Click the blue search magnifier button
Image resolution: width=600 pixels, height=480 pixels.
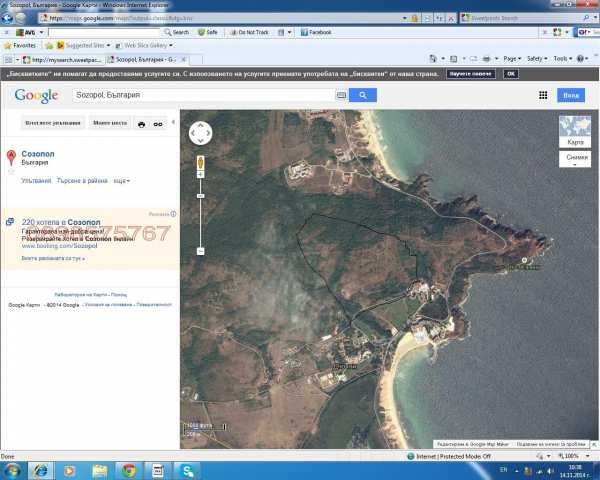click(x=362, y=95)
